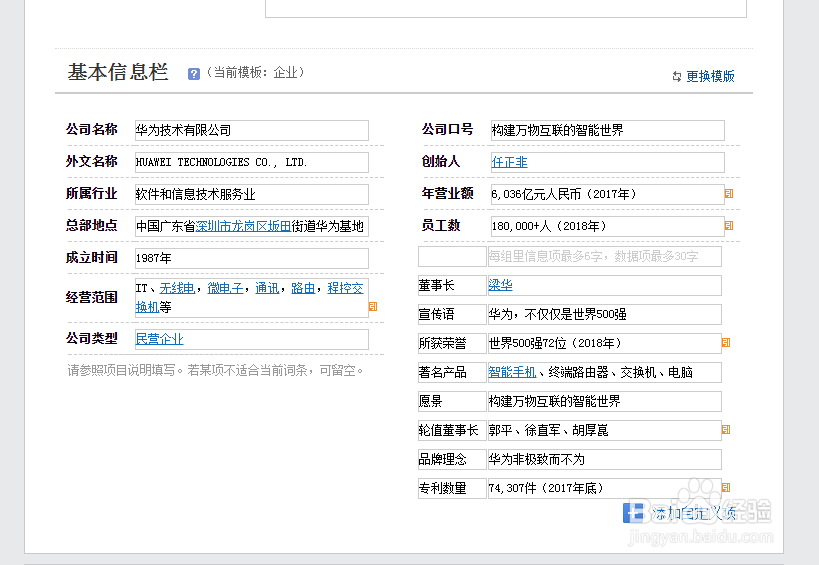Click the orange reference icon beside 员工数
This screenshot has width=819, height=565.
(x=729, y=226)
